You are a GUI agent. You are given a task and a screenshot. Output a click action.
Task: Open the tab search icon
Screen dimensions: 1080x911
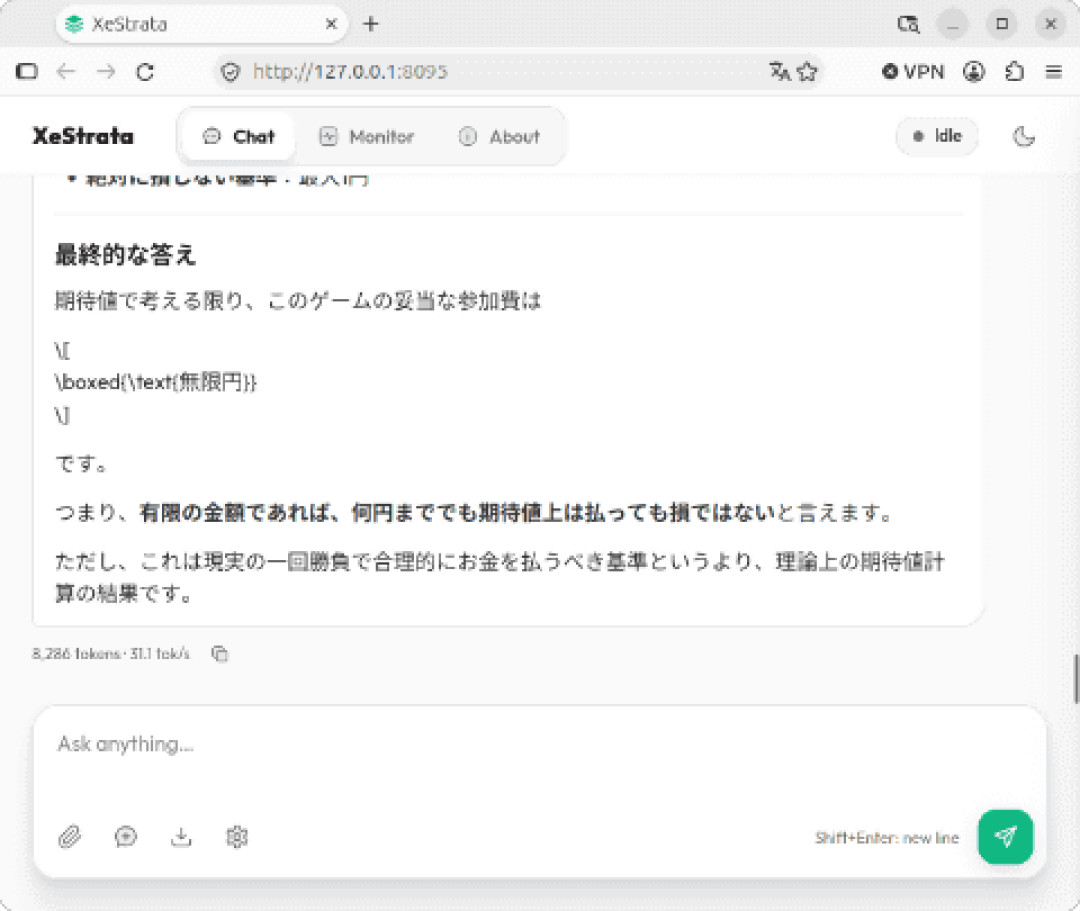point(908,24)
